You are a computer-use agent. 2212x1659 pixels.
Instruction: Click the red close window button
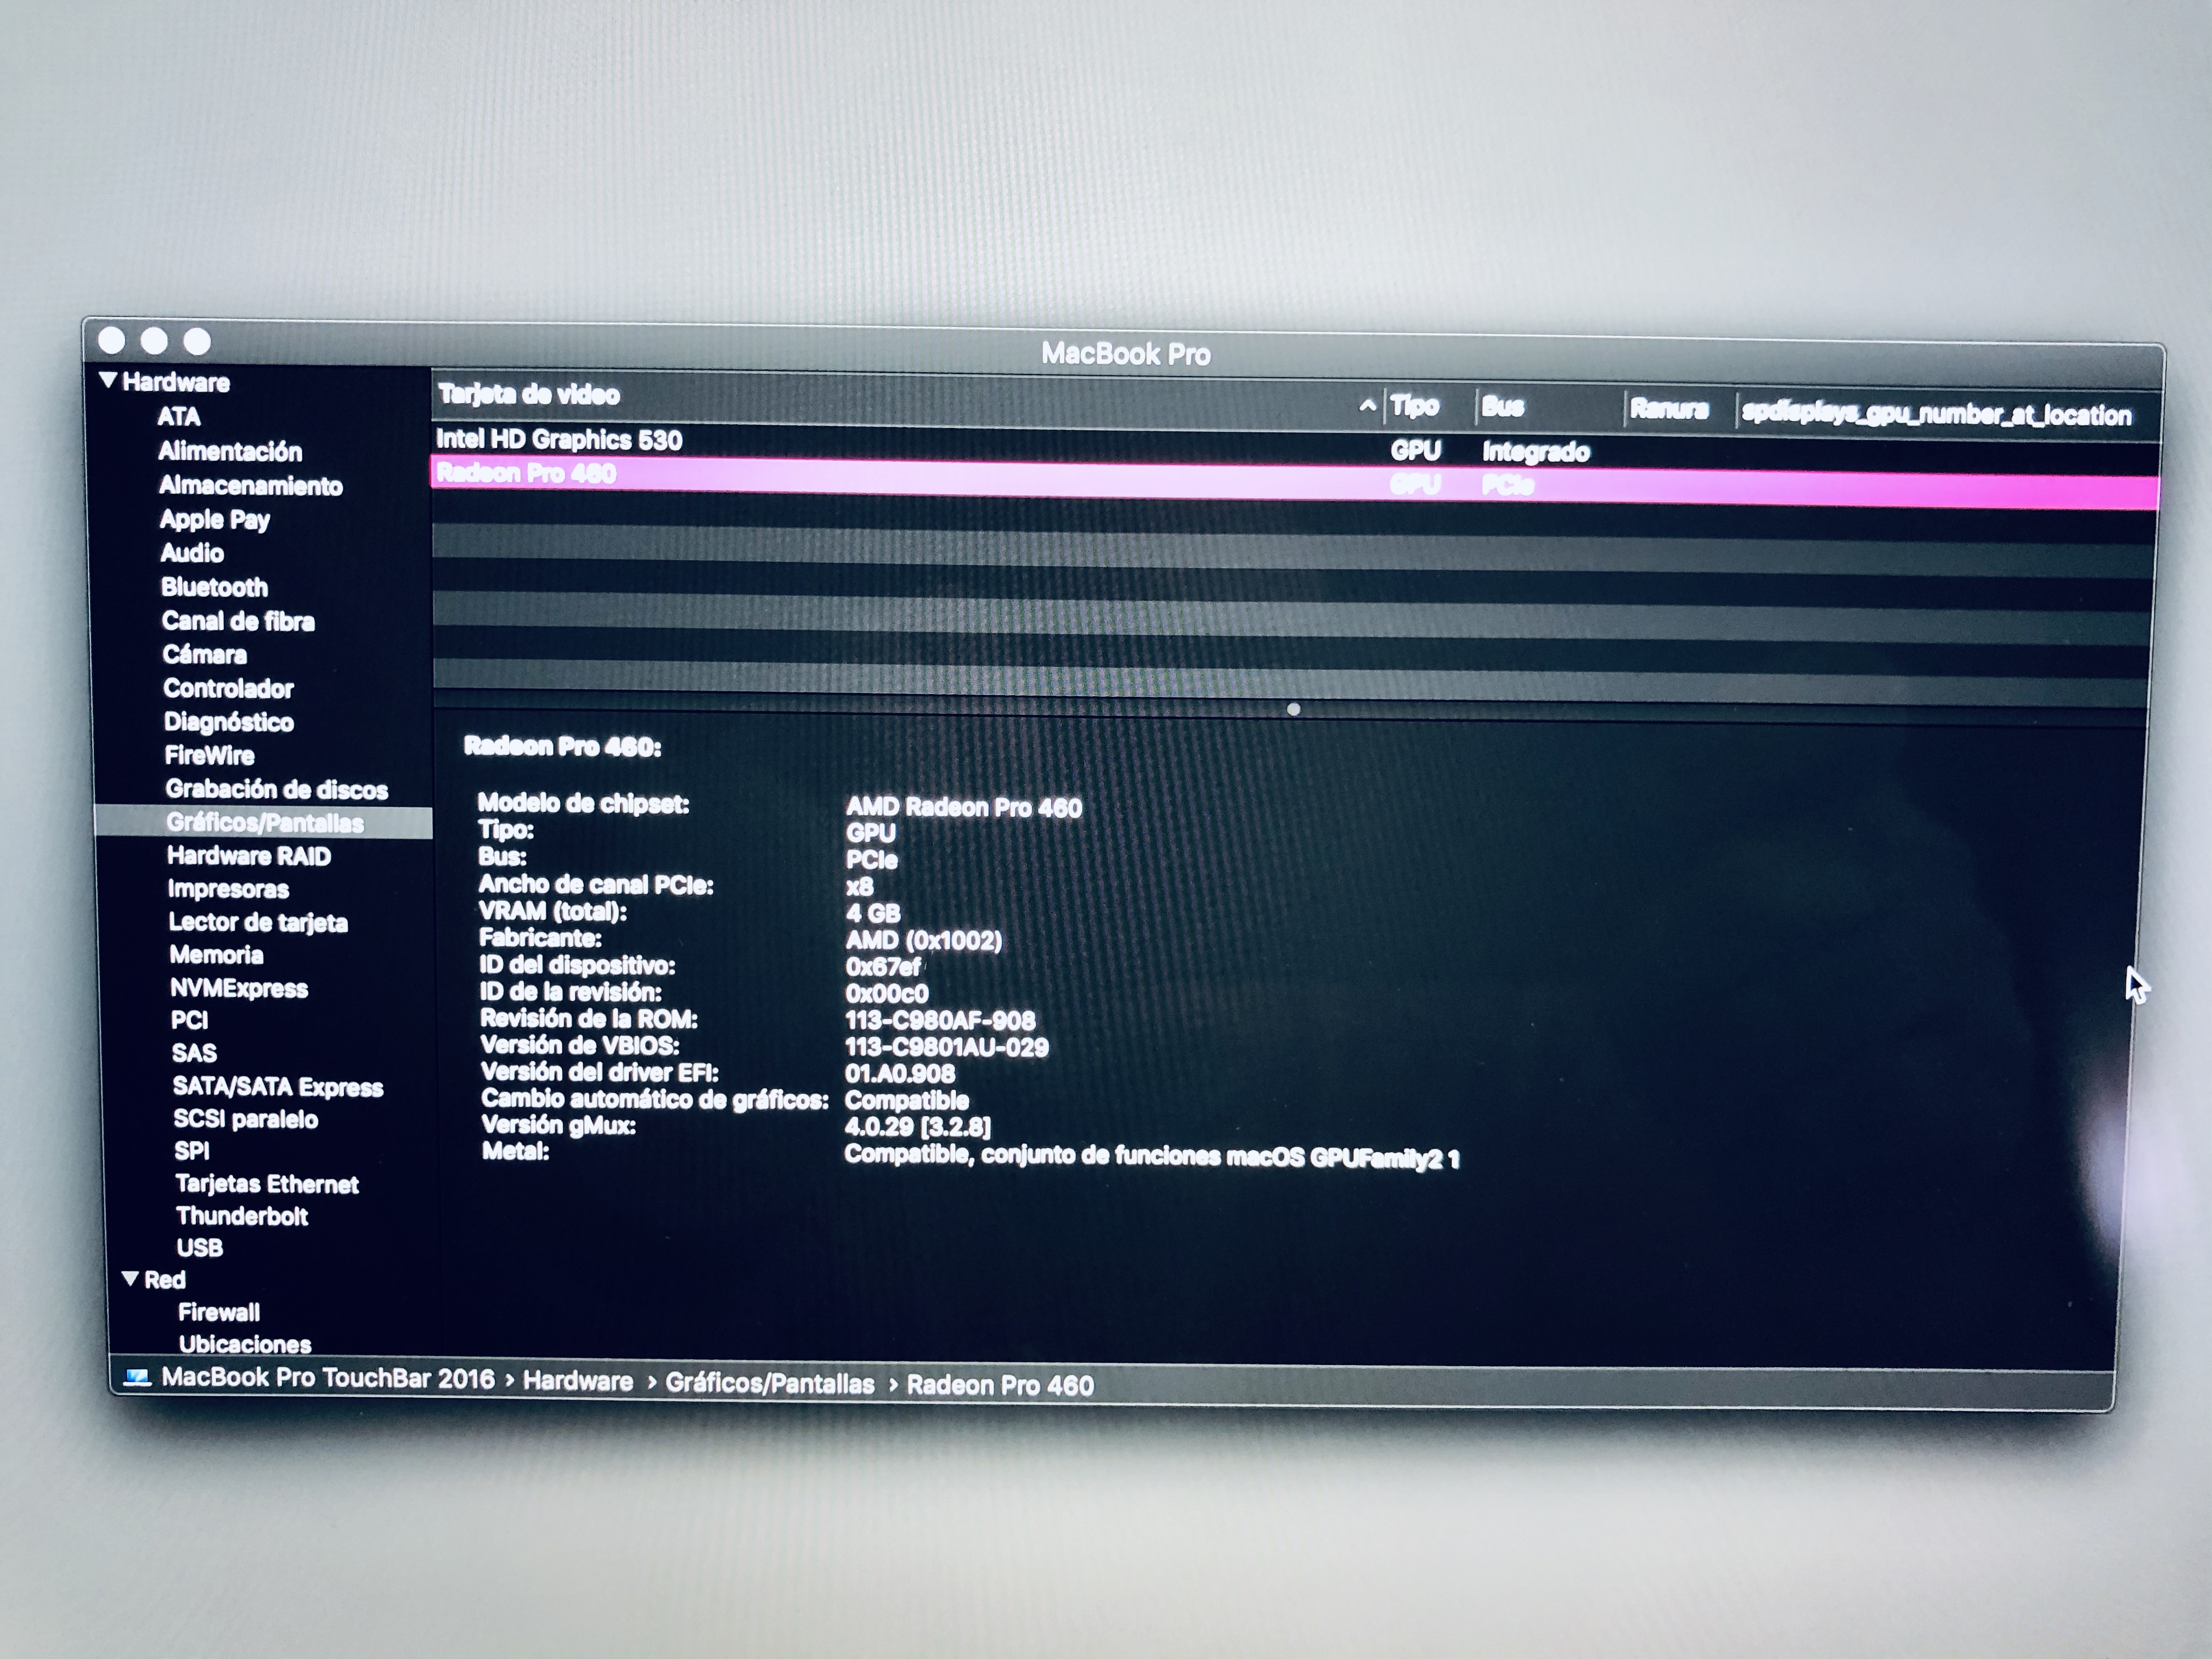click(112, 341)
